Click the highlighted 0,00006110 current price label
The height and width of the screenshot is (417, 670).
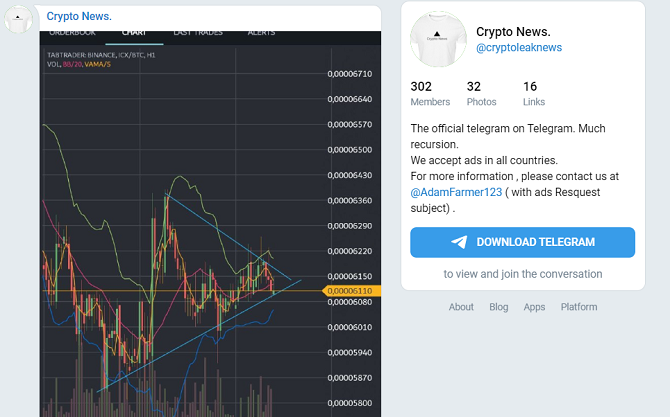(351, 291)
